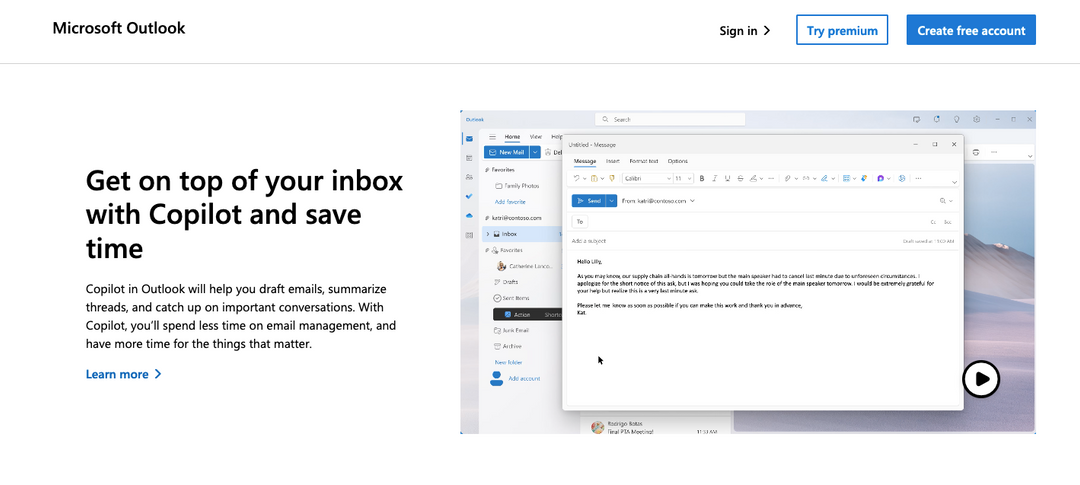Play the Outlook Copilot demo video
Image resolution: width=1080 pixels, height=485 pixels.
[981, 379]
